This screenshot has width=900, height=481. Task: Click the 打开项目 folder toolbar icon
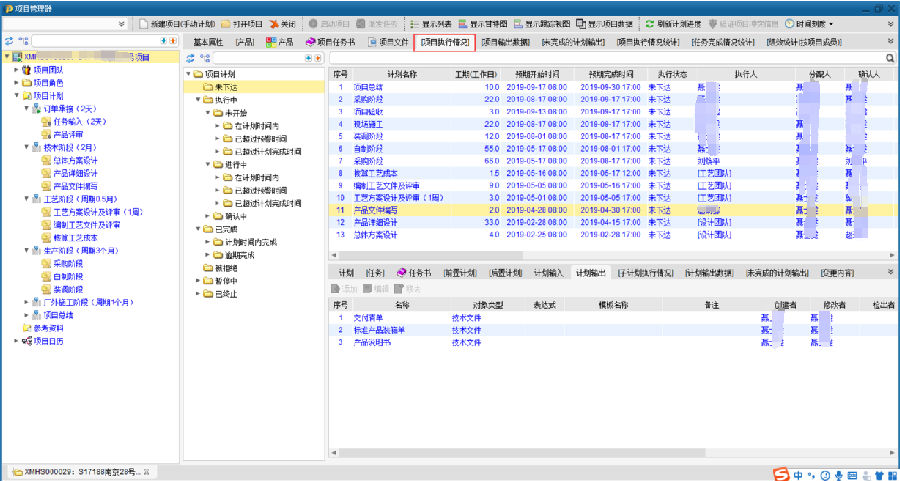click(227, 23)
